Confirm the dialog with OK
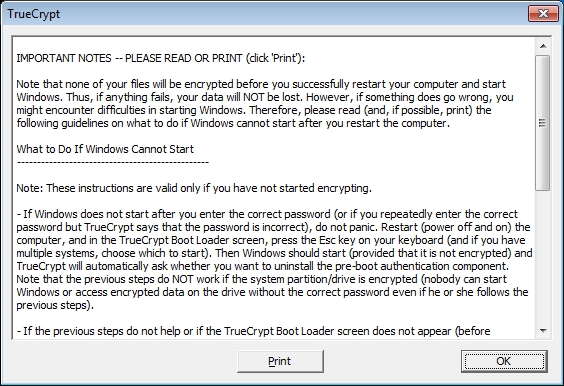Viewport: 564px width, 386px height. click(x=504, y=361)
